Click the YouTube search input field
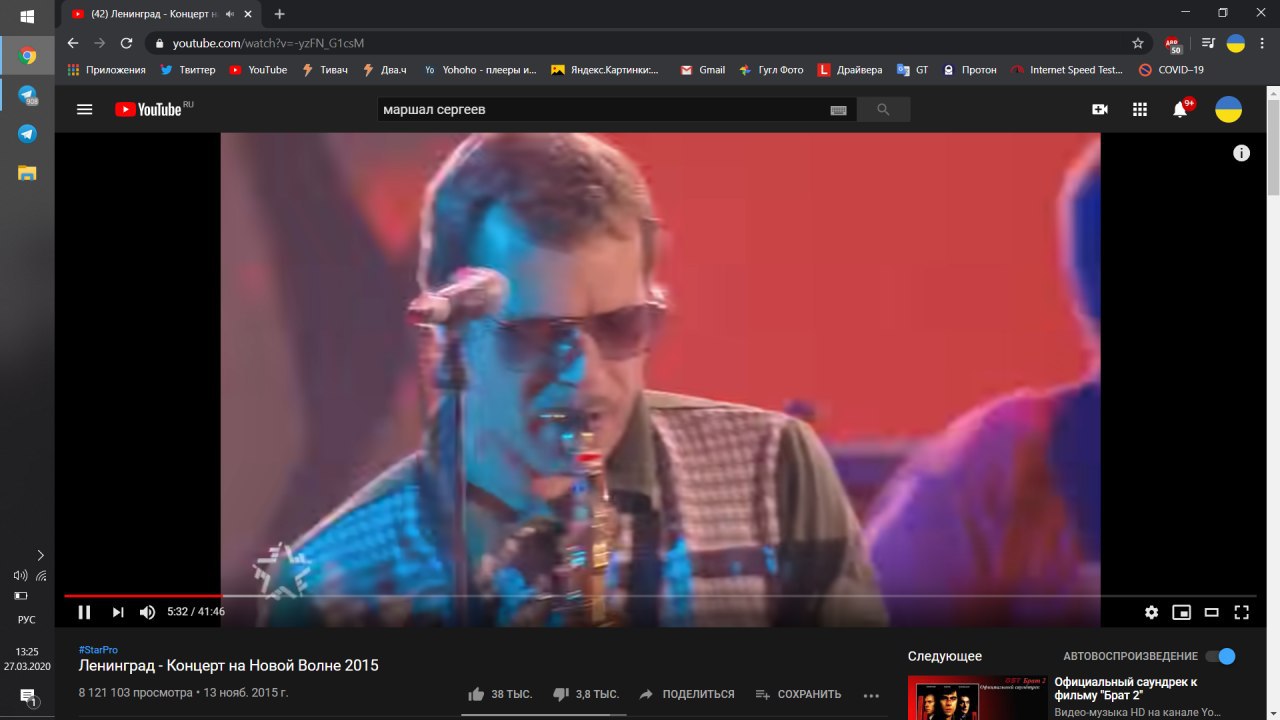Screen dimensions: 1280x720 click(x=603, y=110)
